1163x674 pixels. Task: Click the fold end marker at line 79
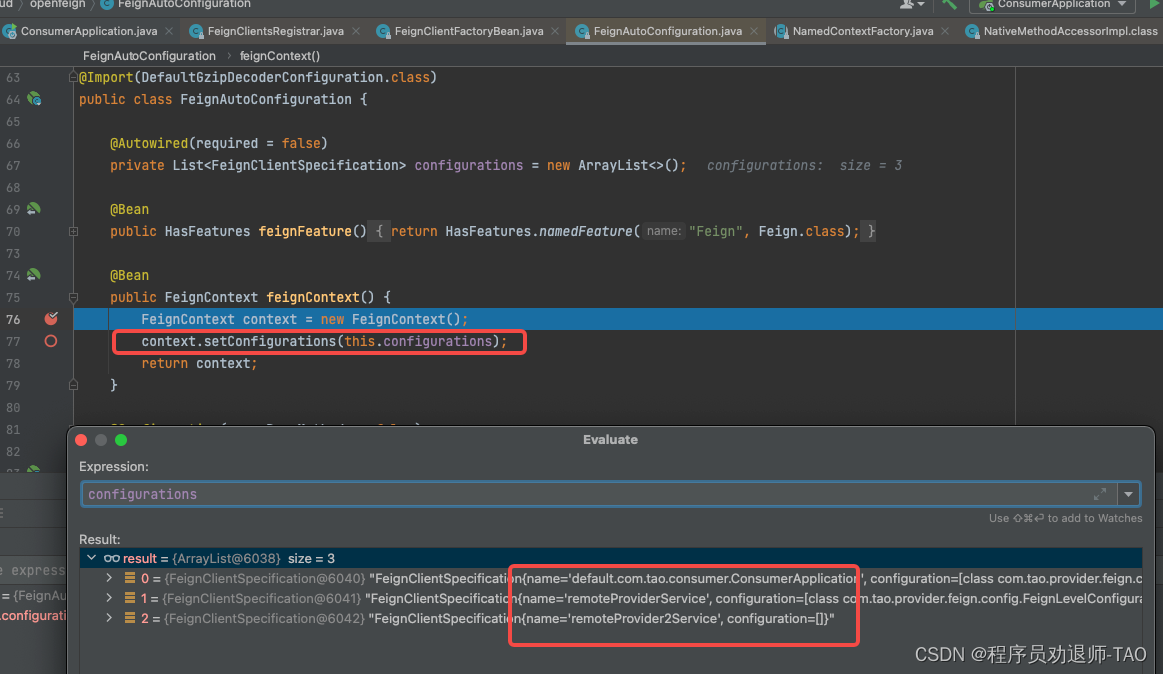click(x=73, y=385)
